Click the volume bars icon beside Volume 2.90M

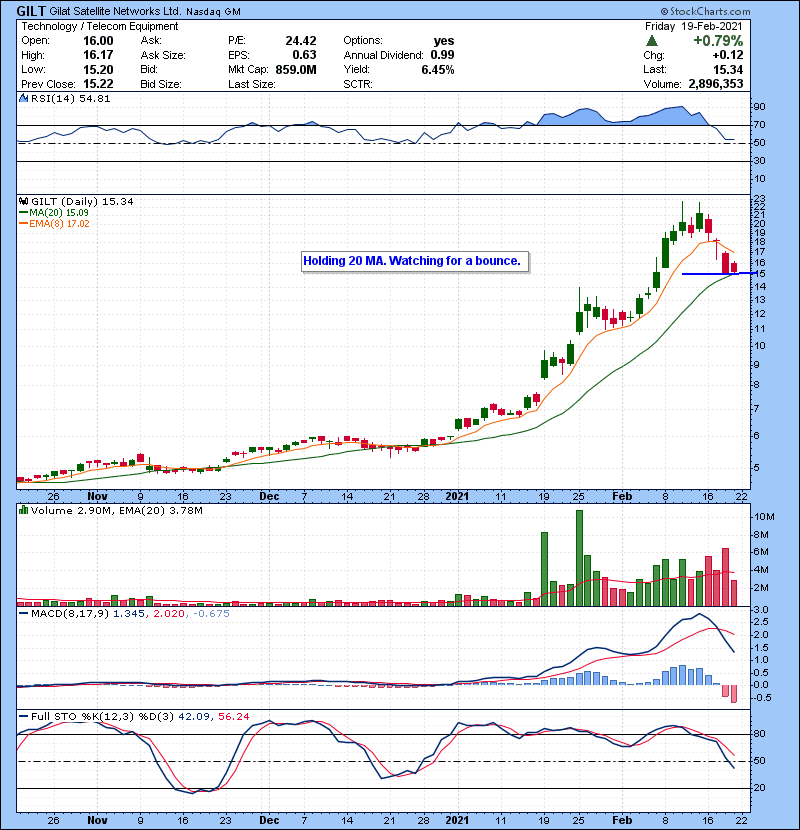23,510
